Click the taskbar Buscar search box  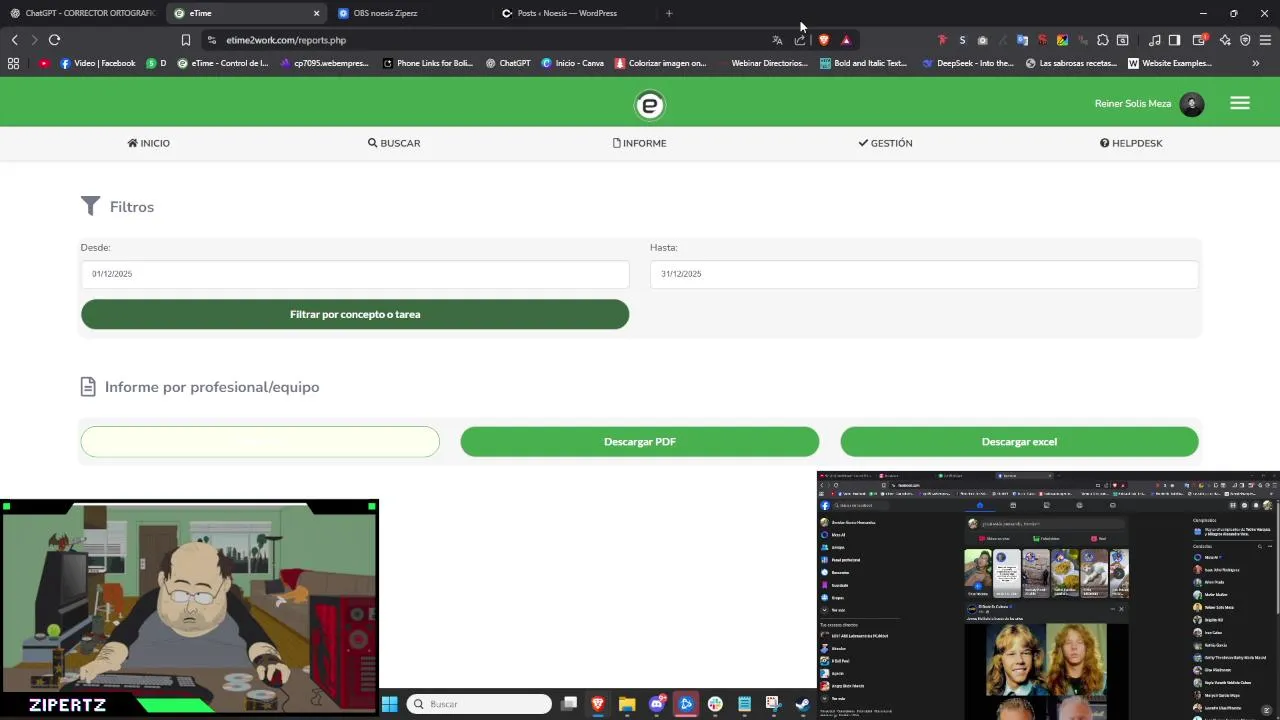pyautogui.click(x=481, y=704)
